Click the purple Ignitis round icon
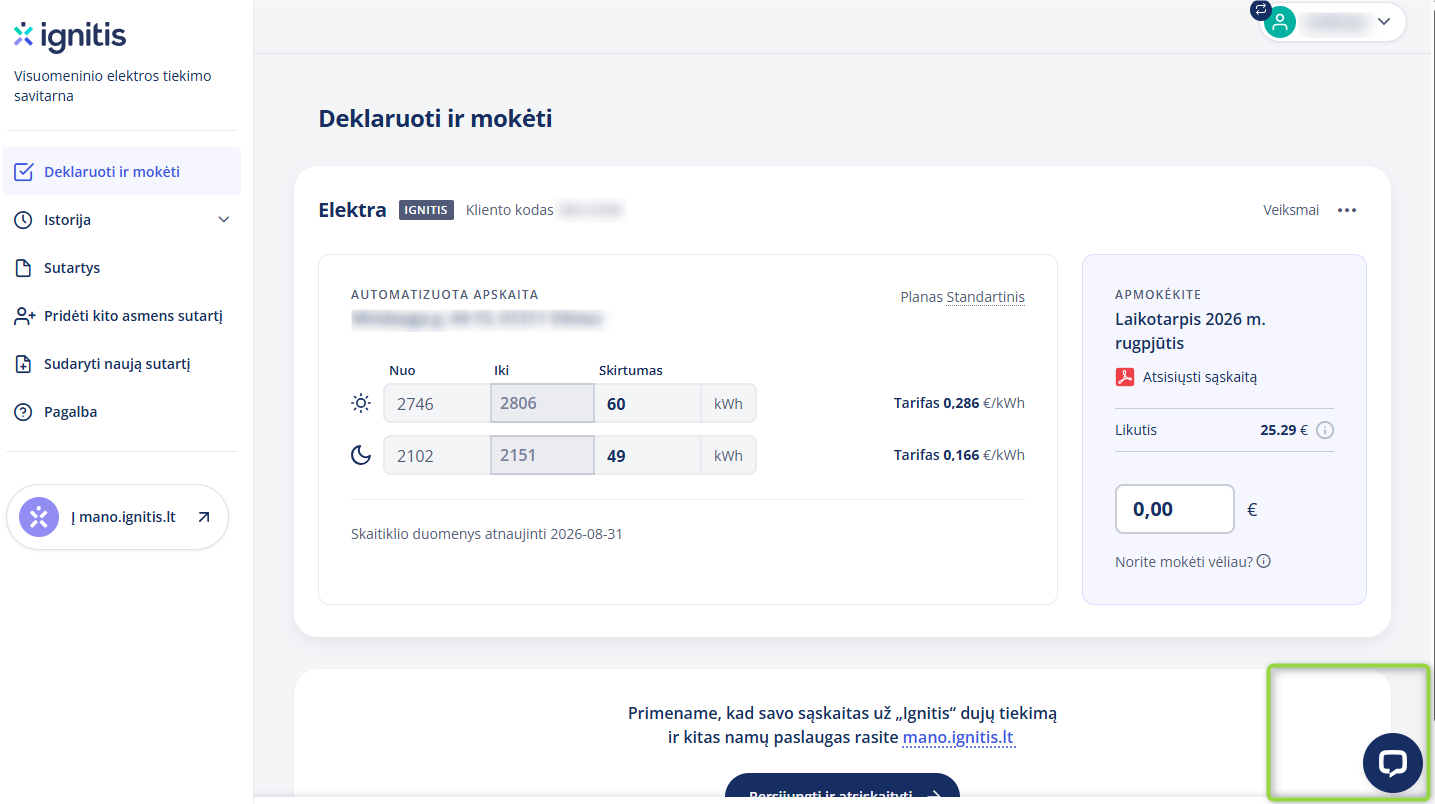Image resolution: width=1435 pixels, height=804 pixels. tap(39, 517)
